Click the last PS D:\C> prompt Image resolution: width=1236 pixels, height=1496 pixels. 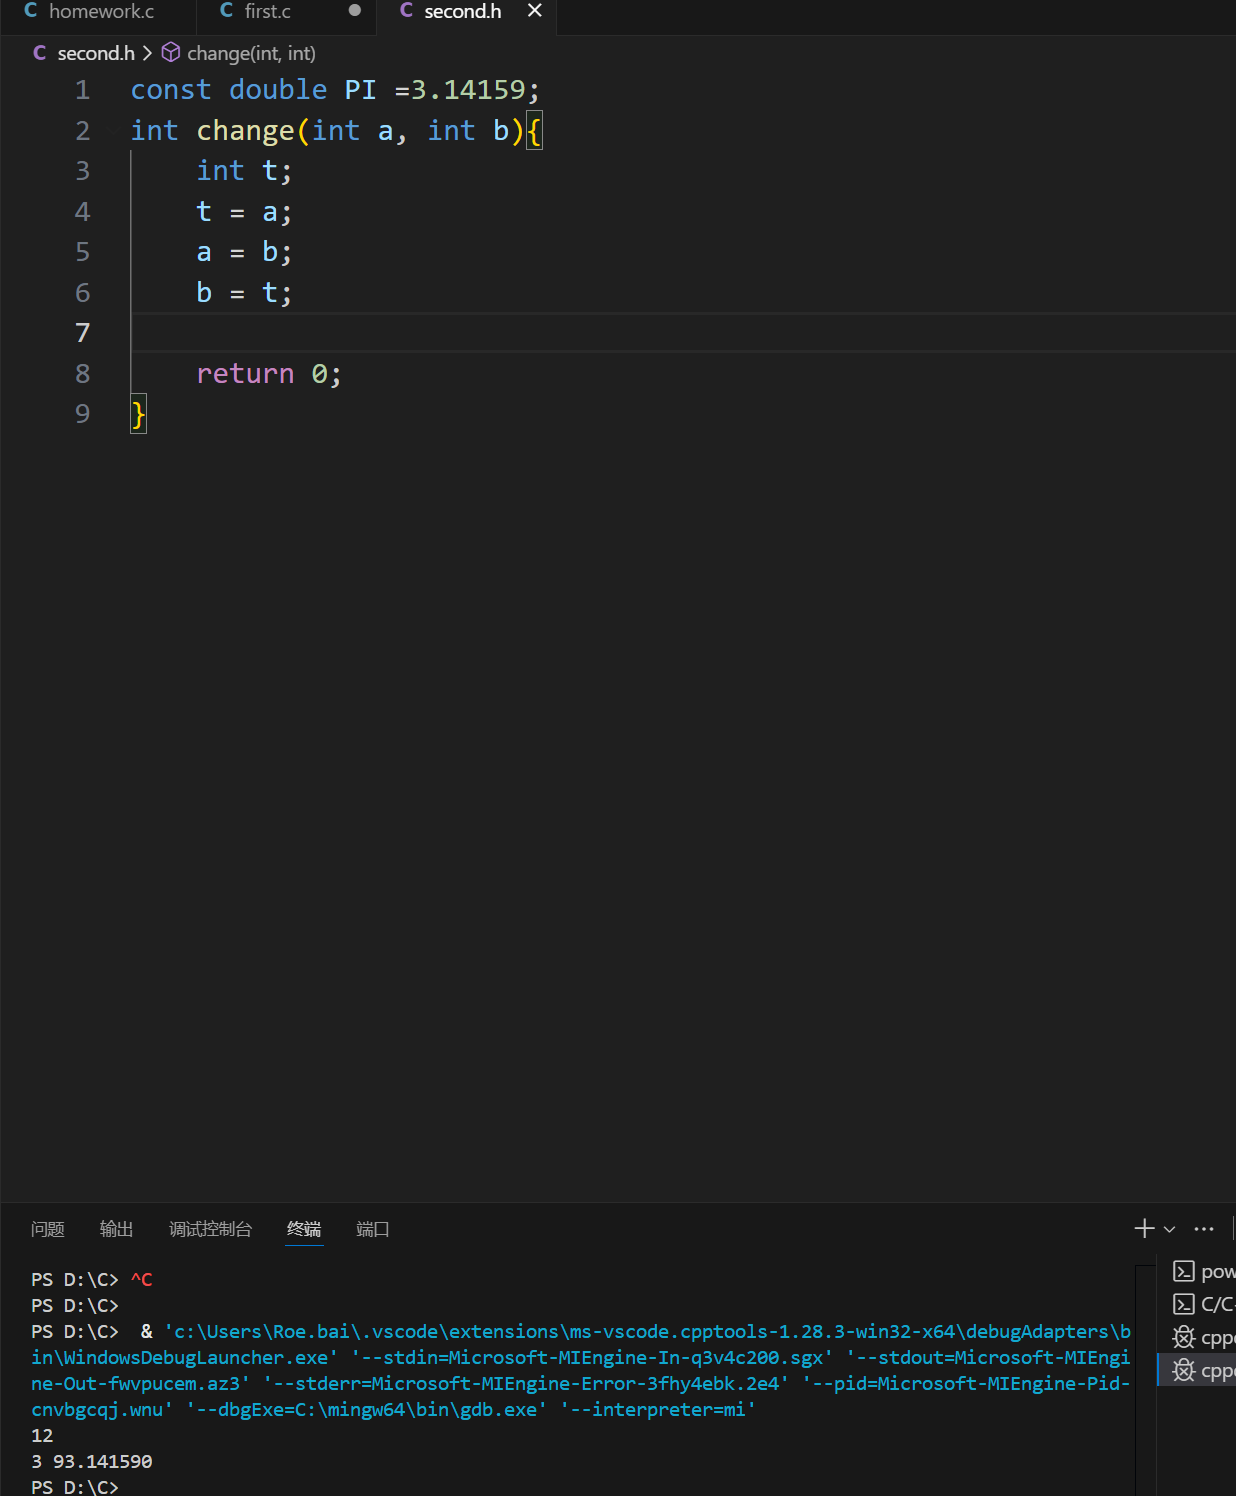pos(75,1487)
